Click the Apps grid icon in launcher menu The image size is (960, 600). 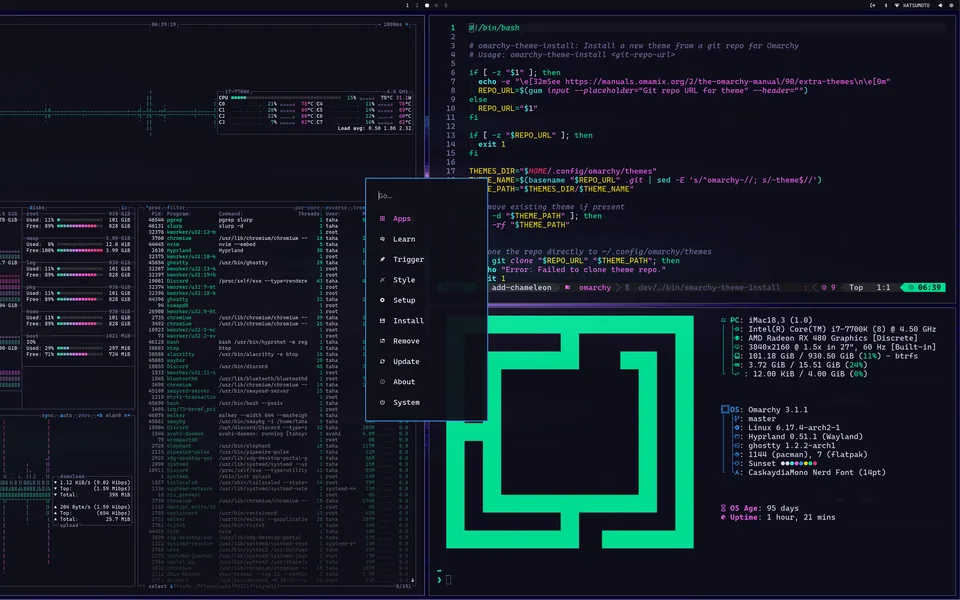(x=383, y=219)
